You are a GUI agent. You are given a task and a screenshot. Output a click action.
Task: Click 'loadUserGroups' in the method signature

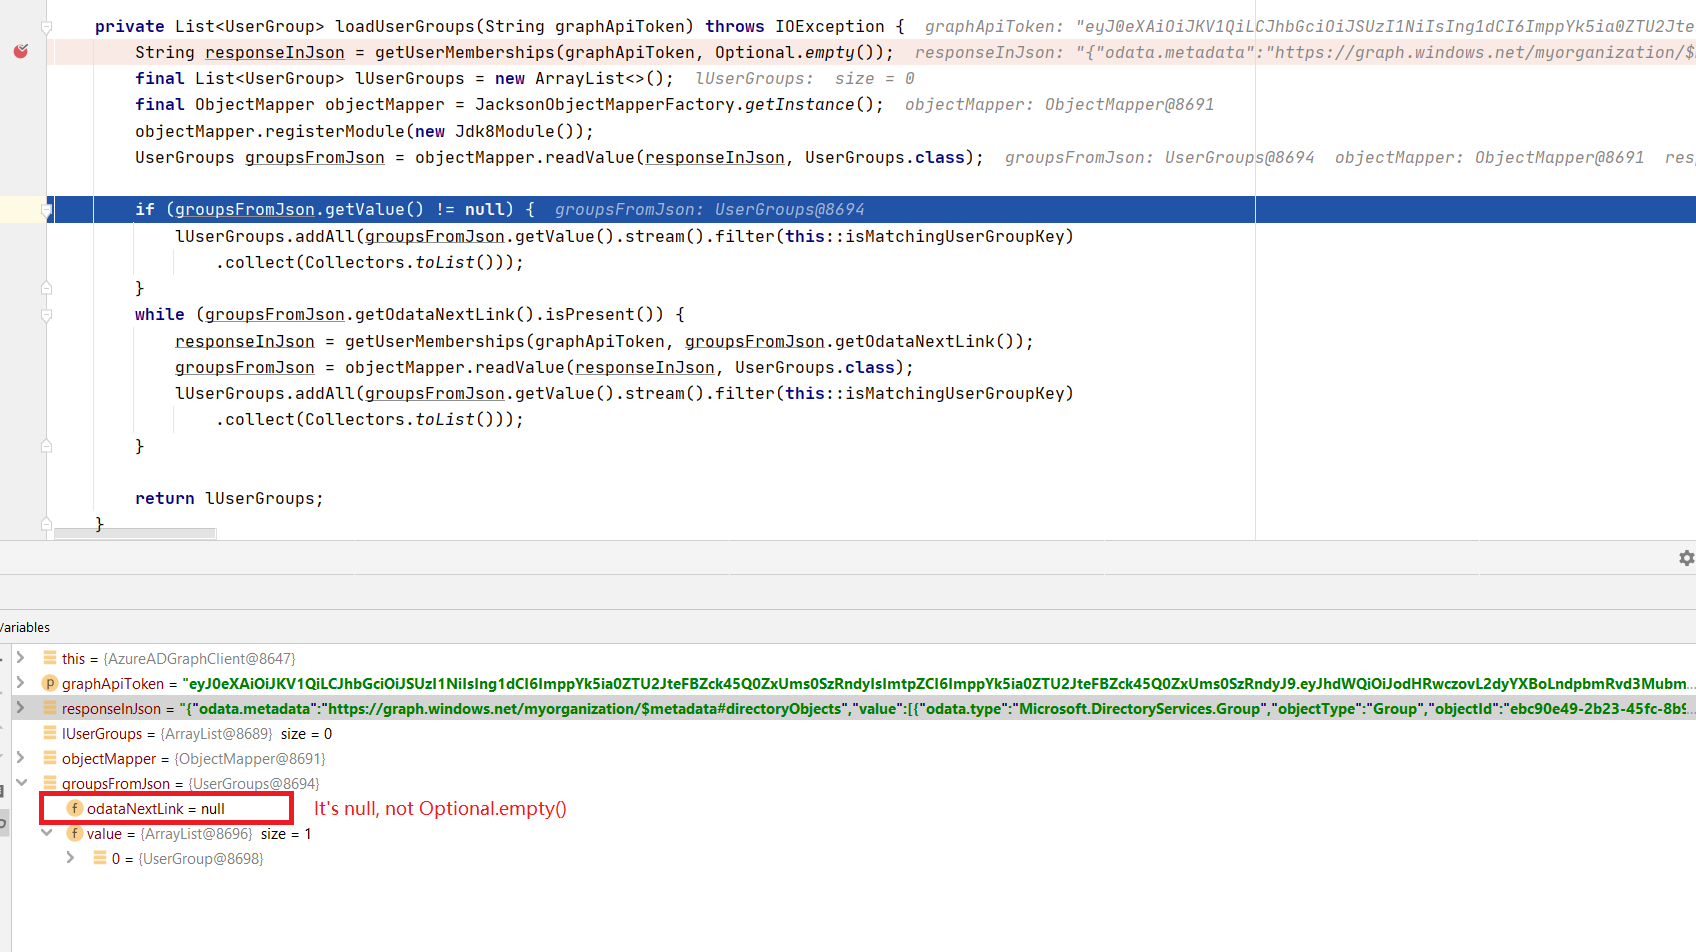(404, 26)
